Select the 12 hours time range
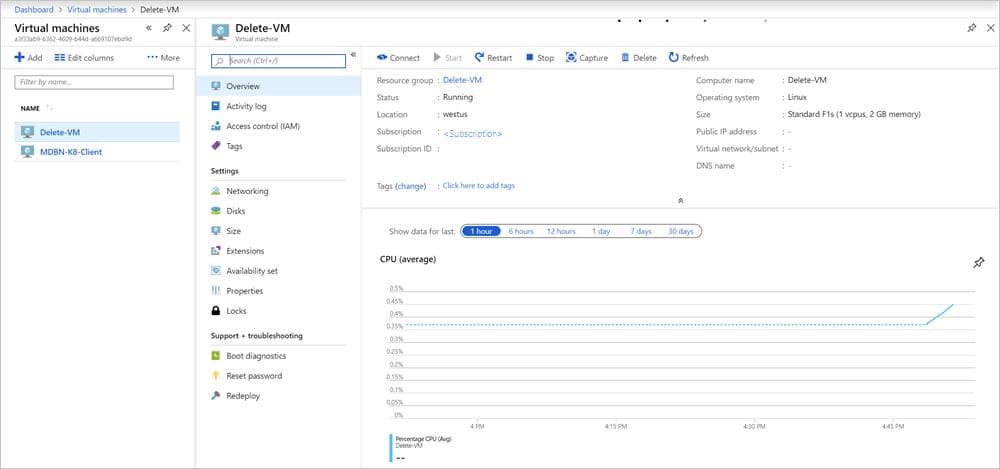Image resolution: width=1000 pixels, height=469 pixels. click(561, 231)
